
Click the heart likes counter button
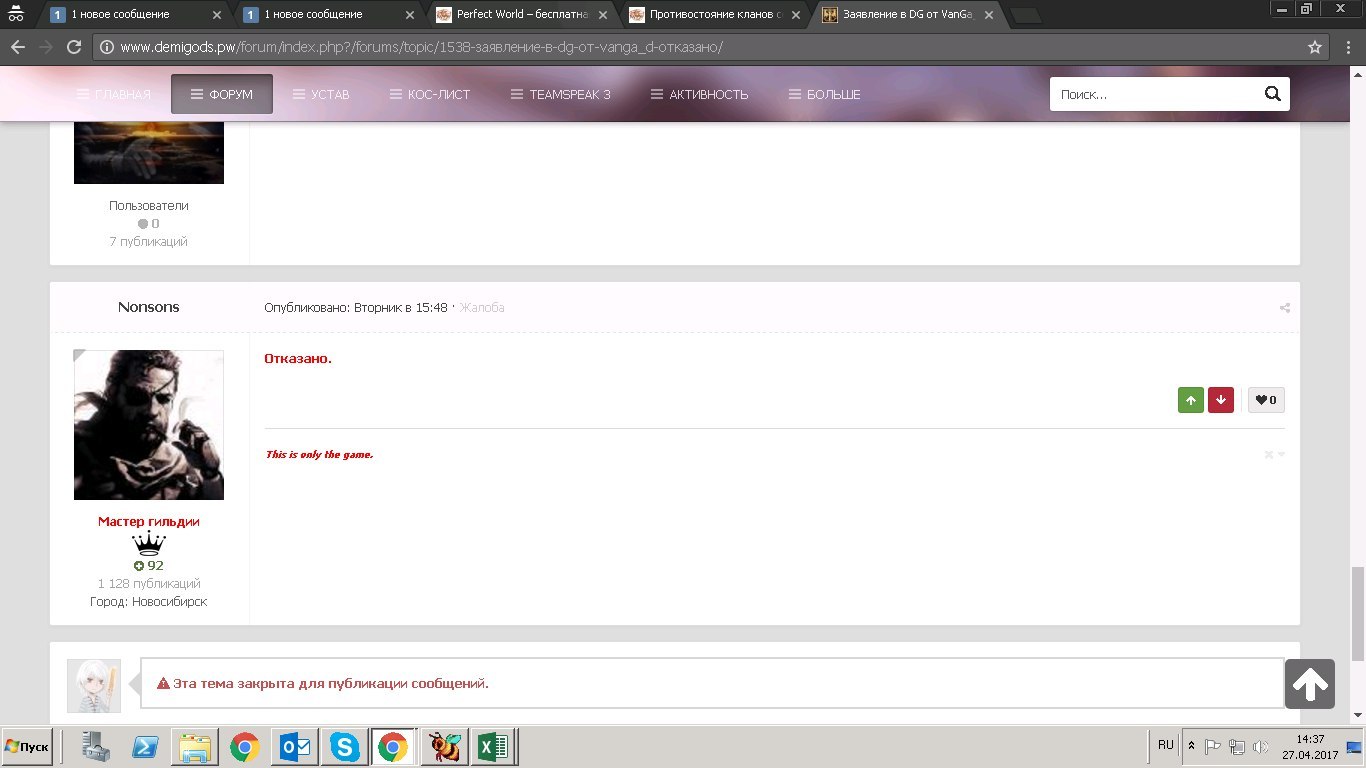(x=1266, y=400)
